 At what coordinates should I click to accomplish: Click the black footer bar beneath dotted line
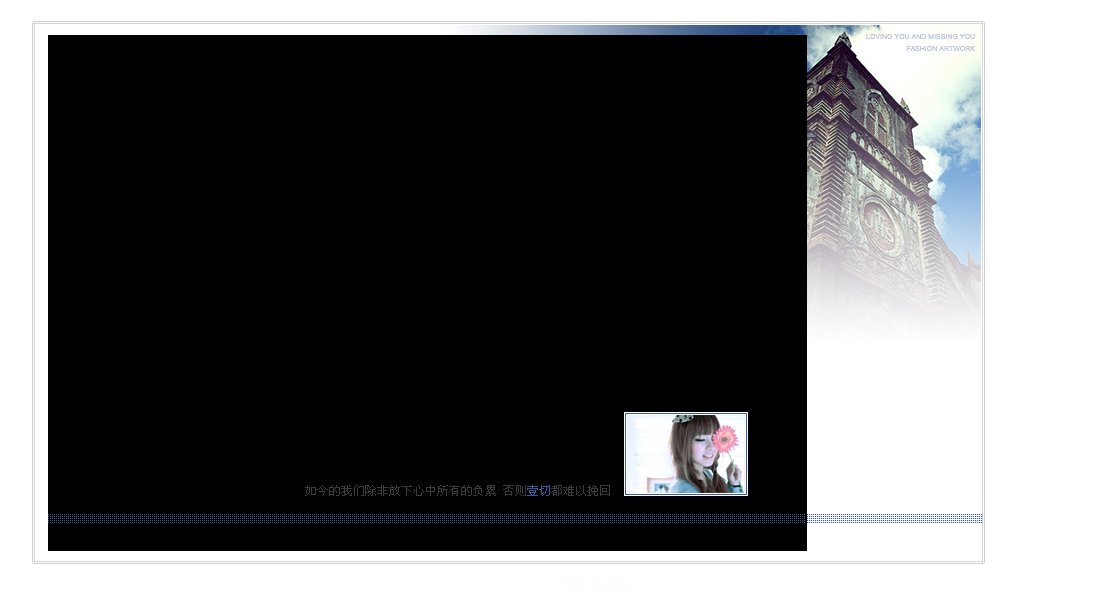coord(427,538)
